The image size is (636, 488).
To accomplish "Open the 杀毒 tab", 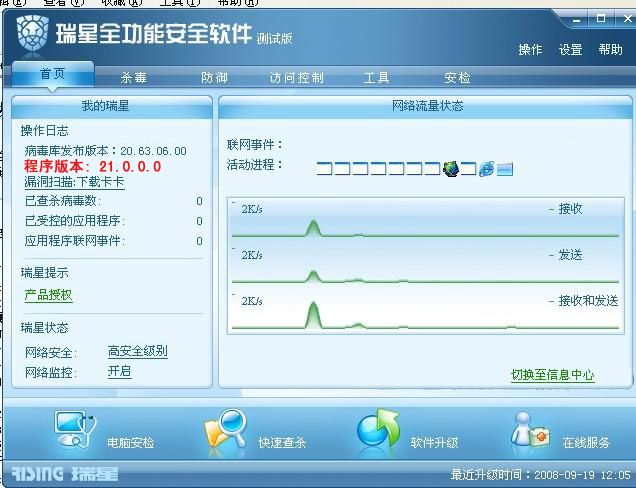I will coord(133,77).
